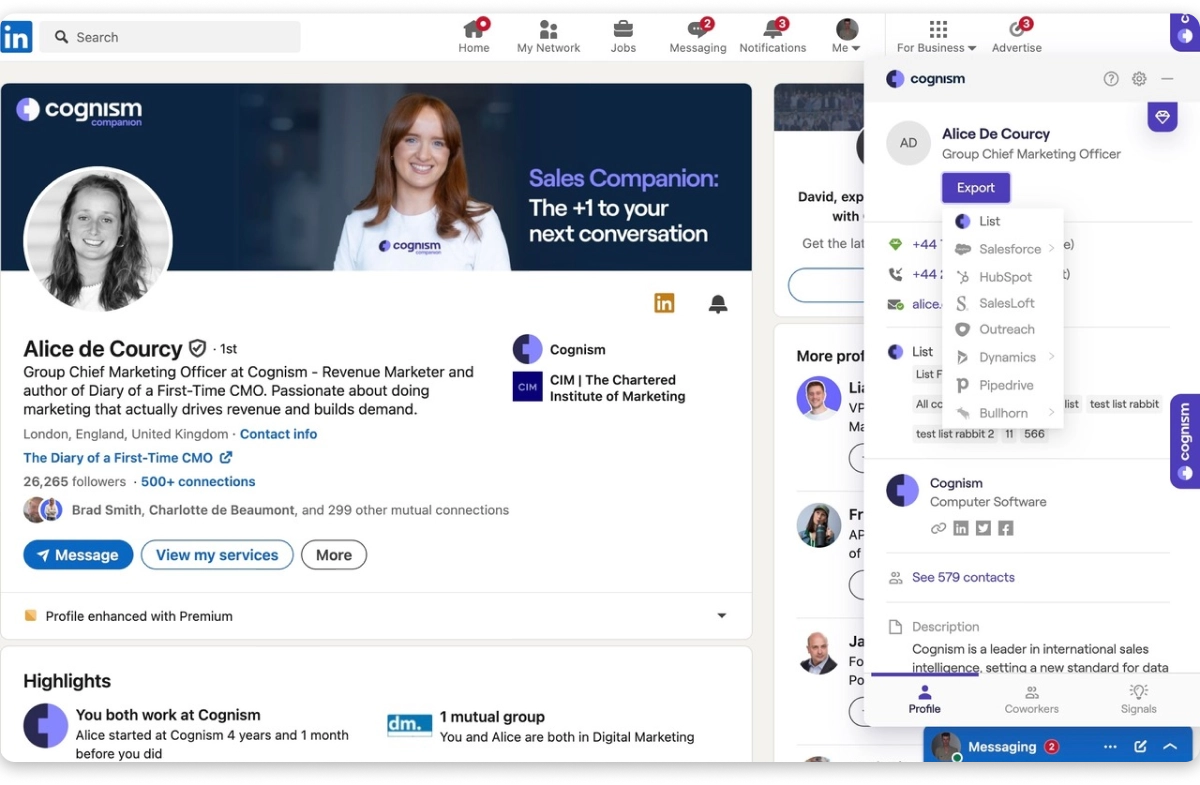Open Notifications bell in navbar

(x=773, y=36)
